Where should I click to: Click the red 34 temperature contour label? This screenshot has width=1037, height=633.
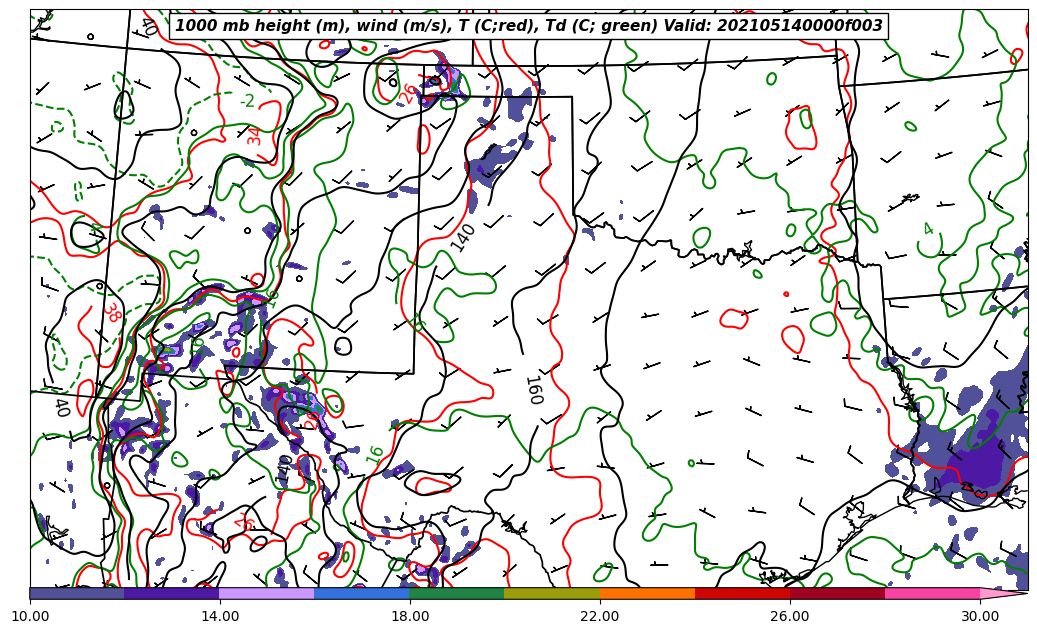coord(254,136)
